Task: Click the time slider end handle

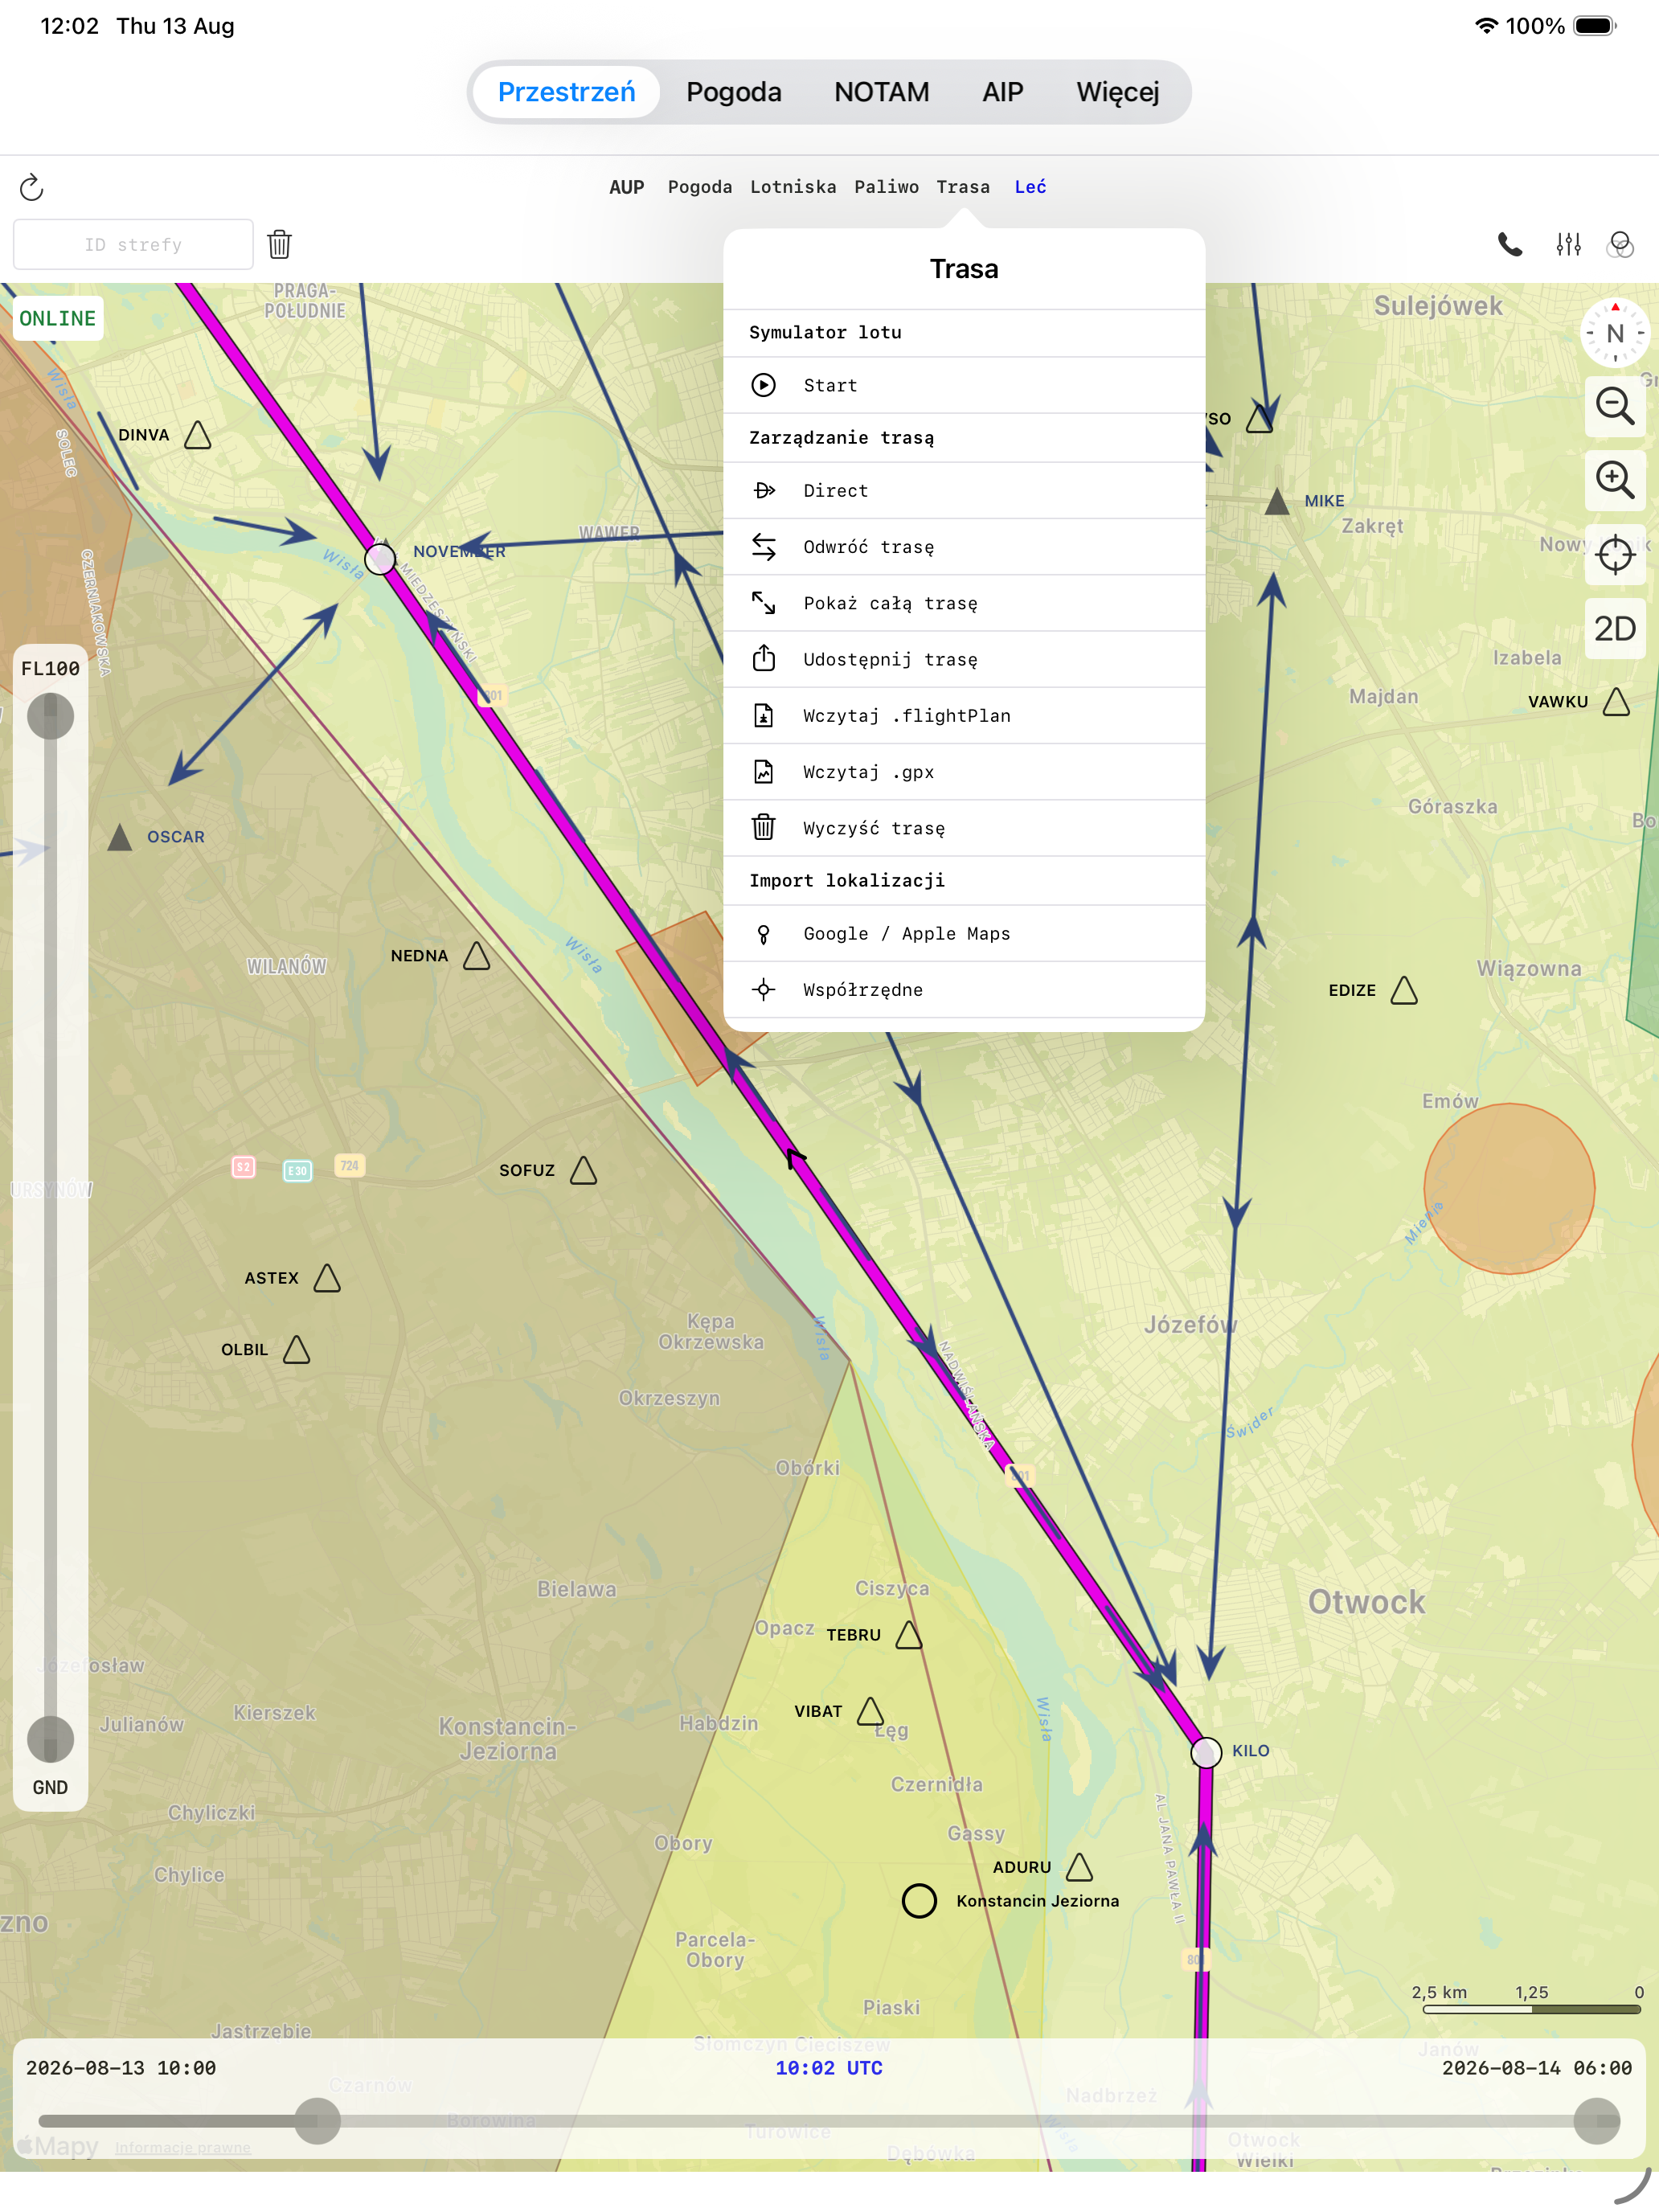Action: point(1597,2121)
